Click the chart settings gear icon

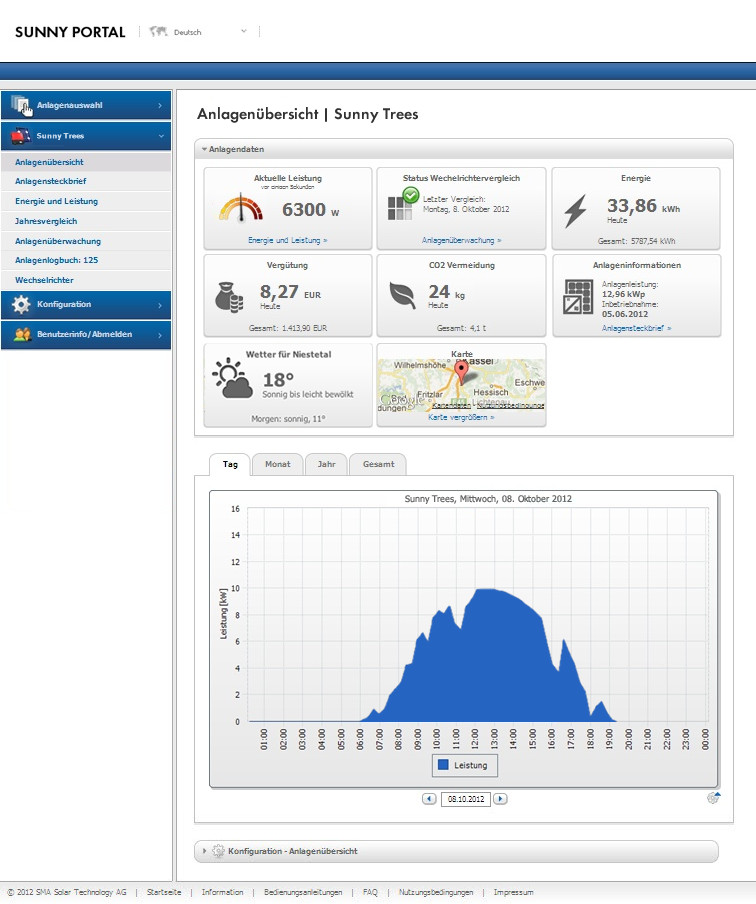(713, 797)
